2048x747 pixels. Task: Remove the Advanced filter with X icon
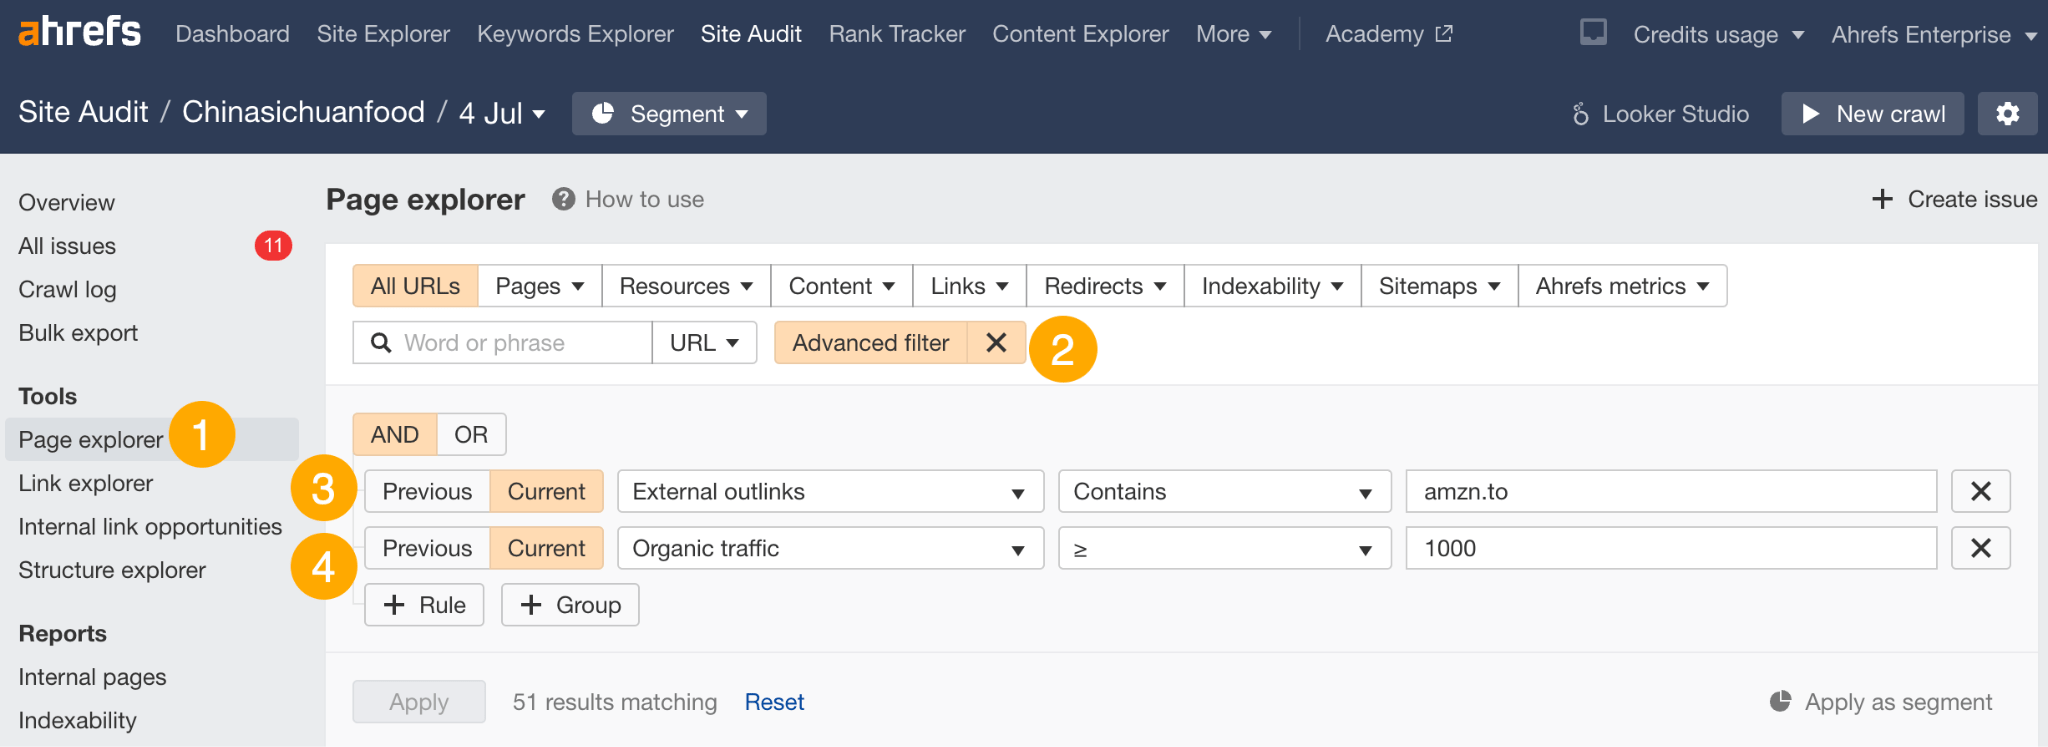click(x=996, y=343)
